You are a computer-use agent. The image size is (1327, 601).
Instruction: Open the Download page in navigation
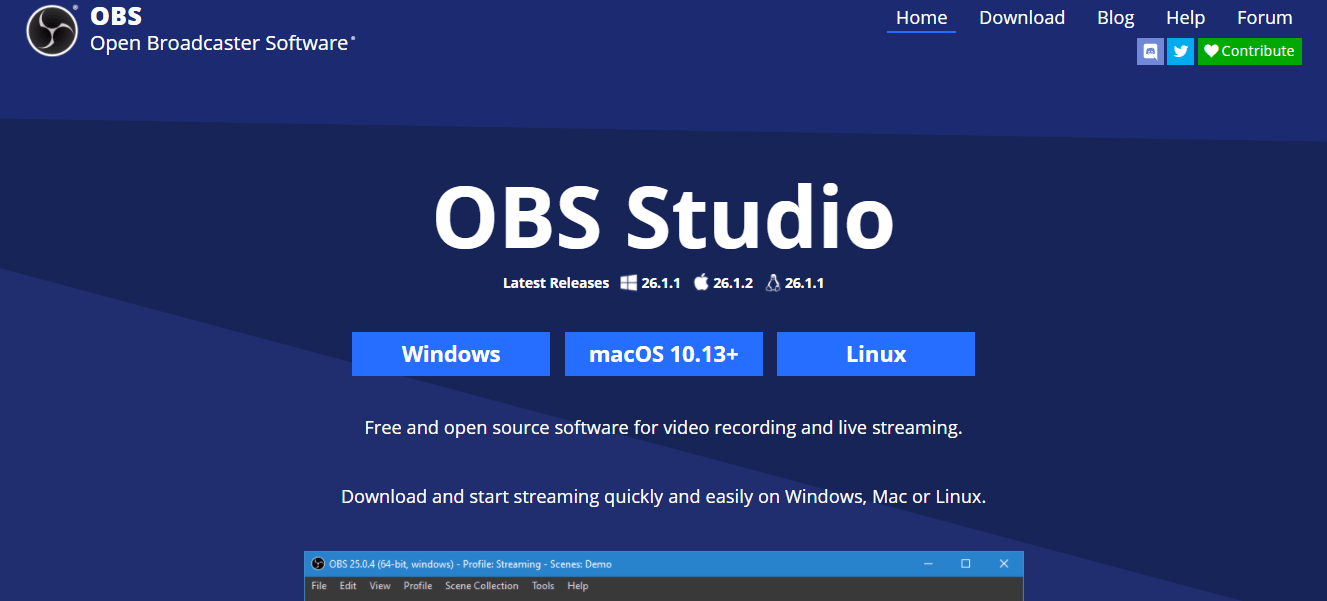[x=1022, y=18]
